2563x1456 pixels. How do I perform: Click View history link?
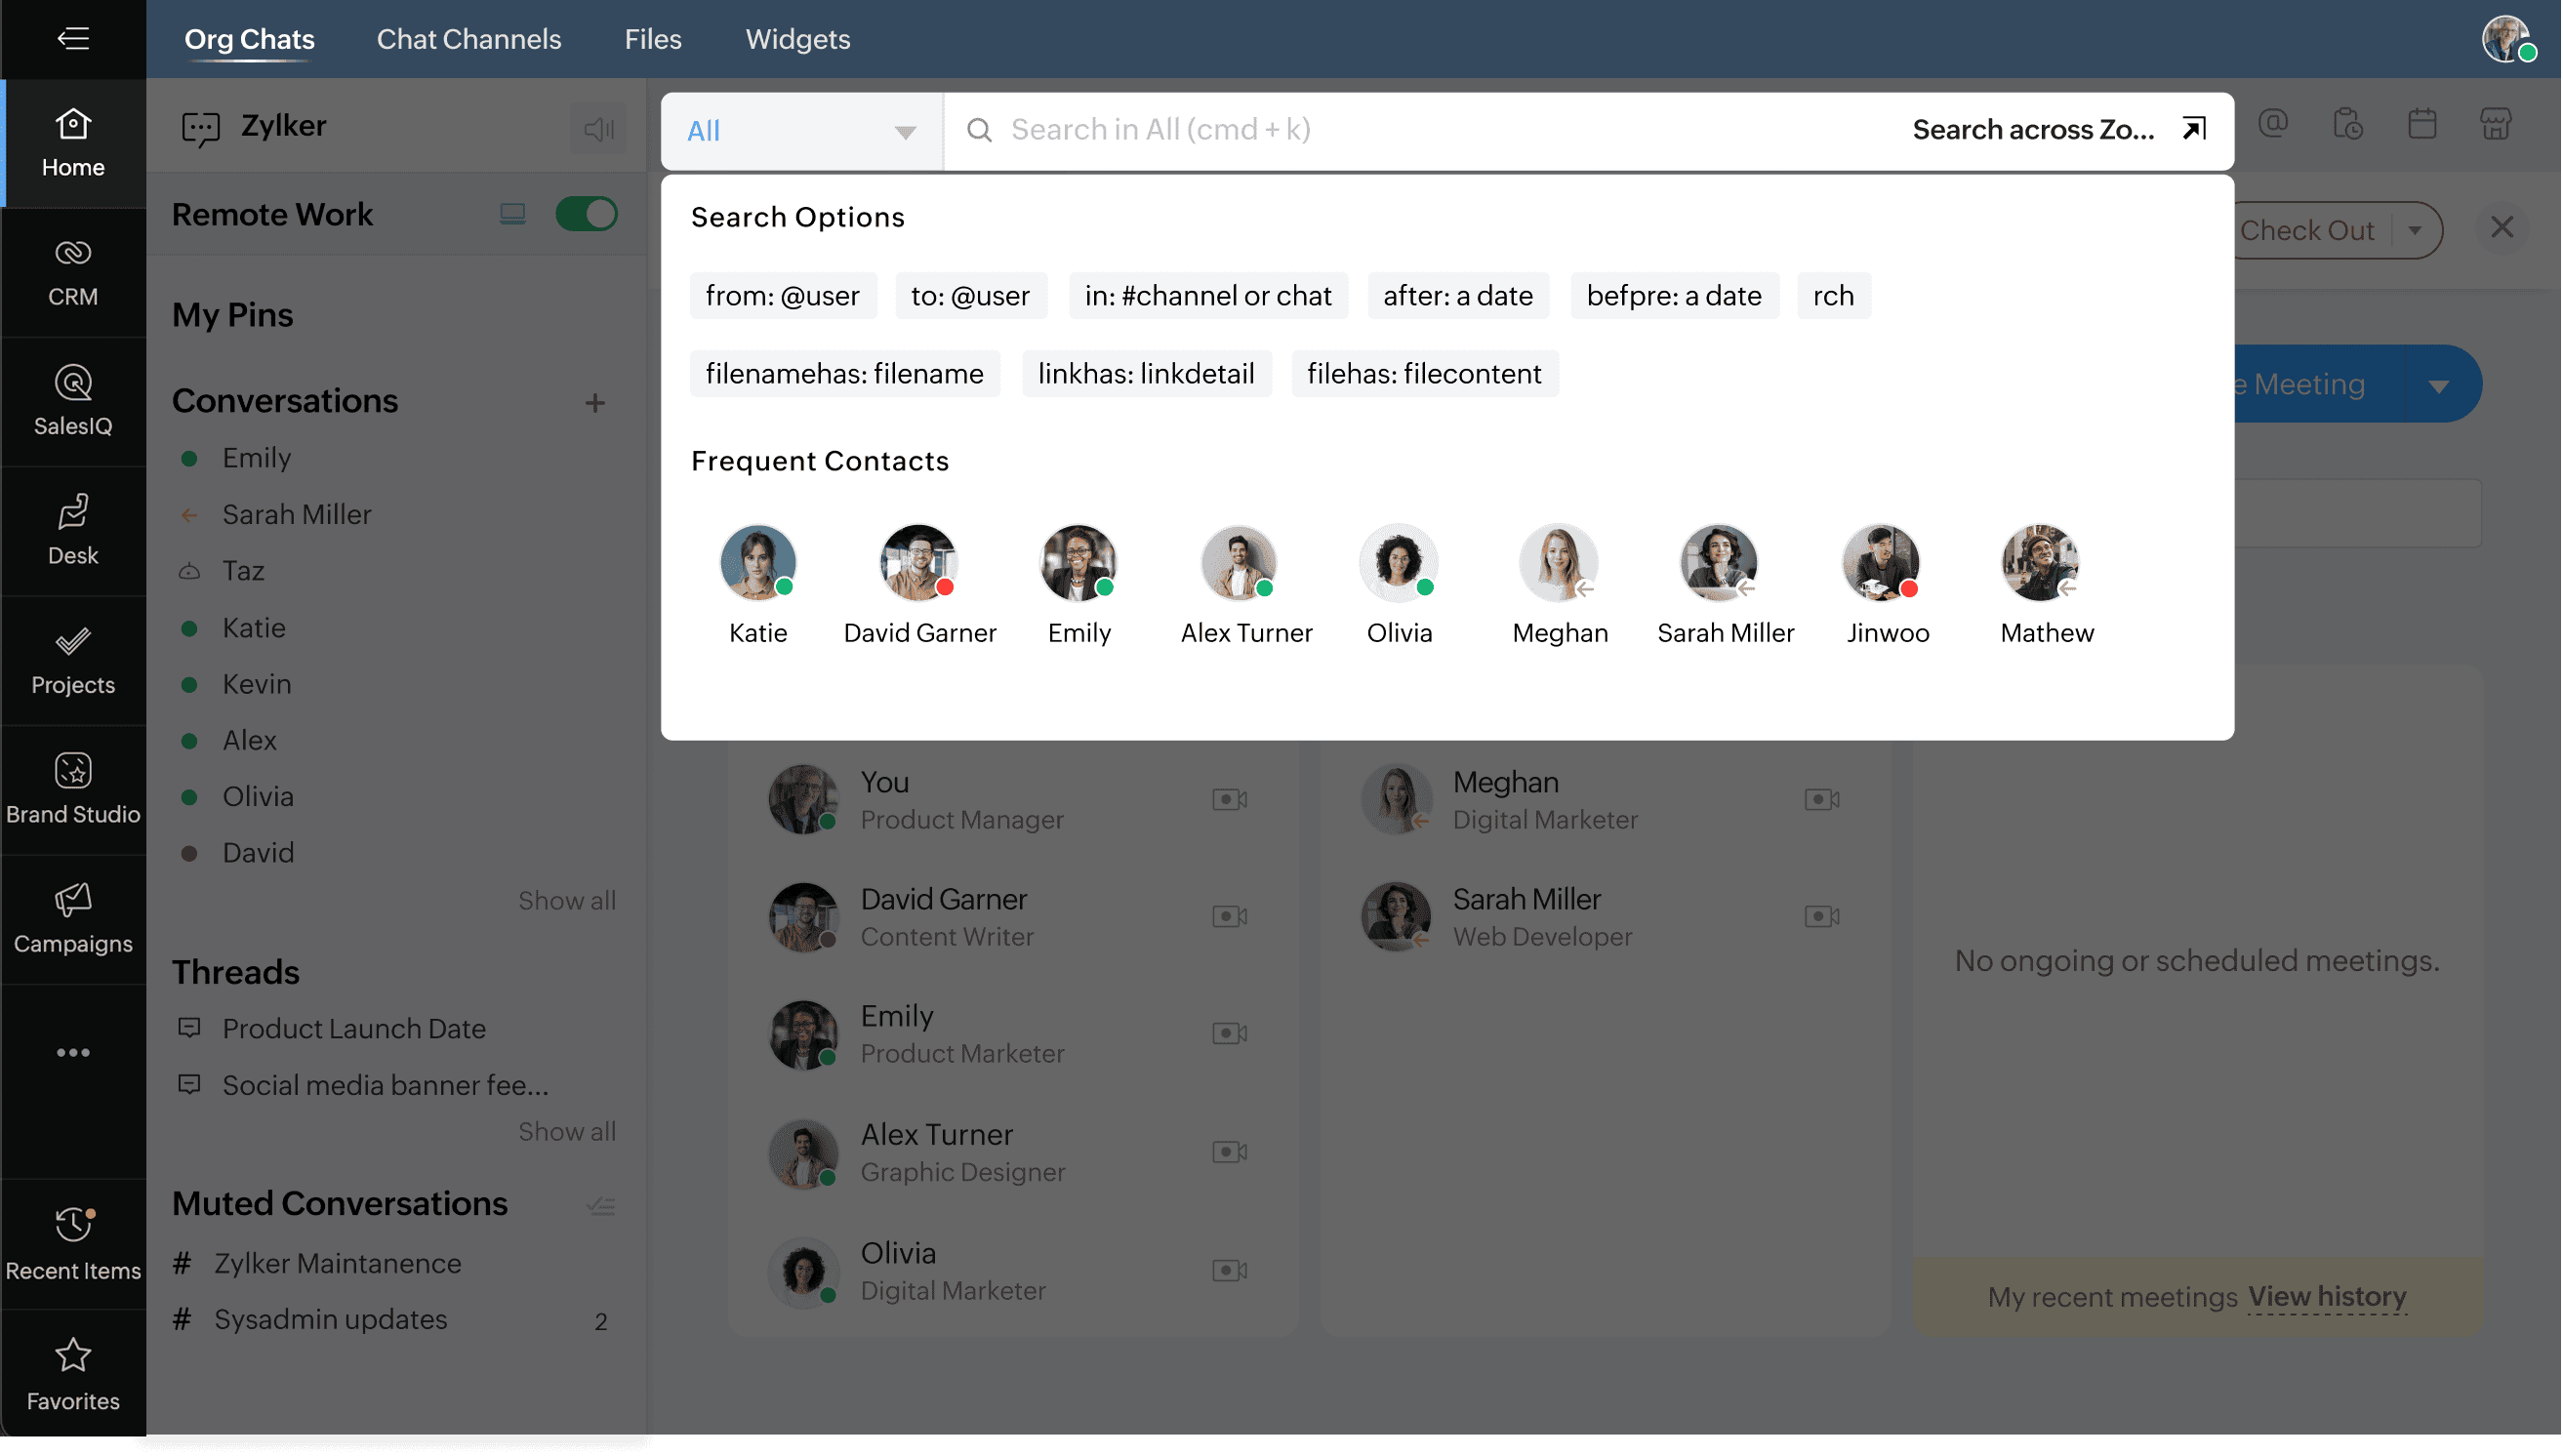[2327, 1296]
